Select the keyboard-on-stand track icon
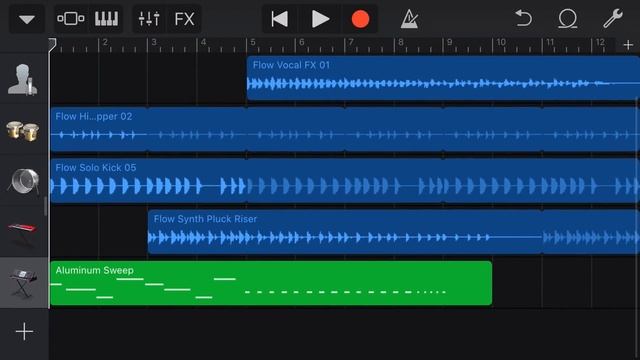640x360 pixels. (x=23, y=283)
